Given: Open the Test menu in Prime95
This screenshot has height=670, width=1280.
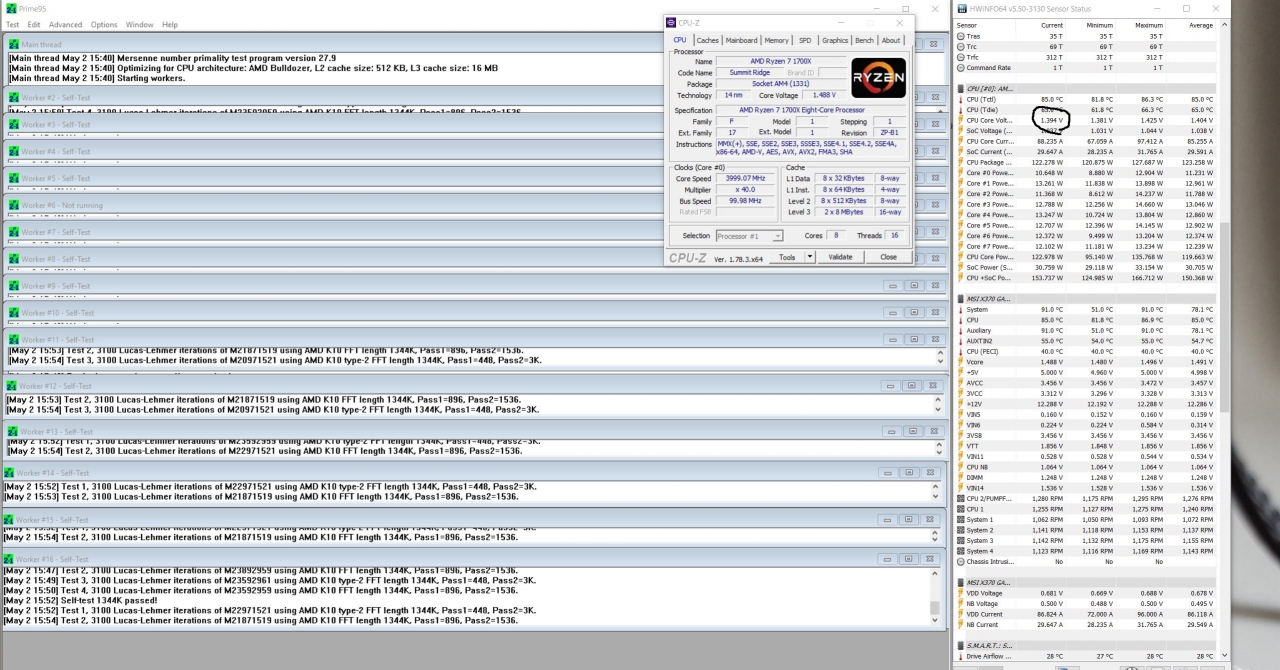Looking at the screenshot, I should [12, 24].
